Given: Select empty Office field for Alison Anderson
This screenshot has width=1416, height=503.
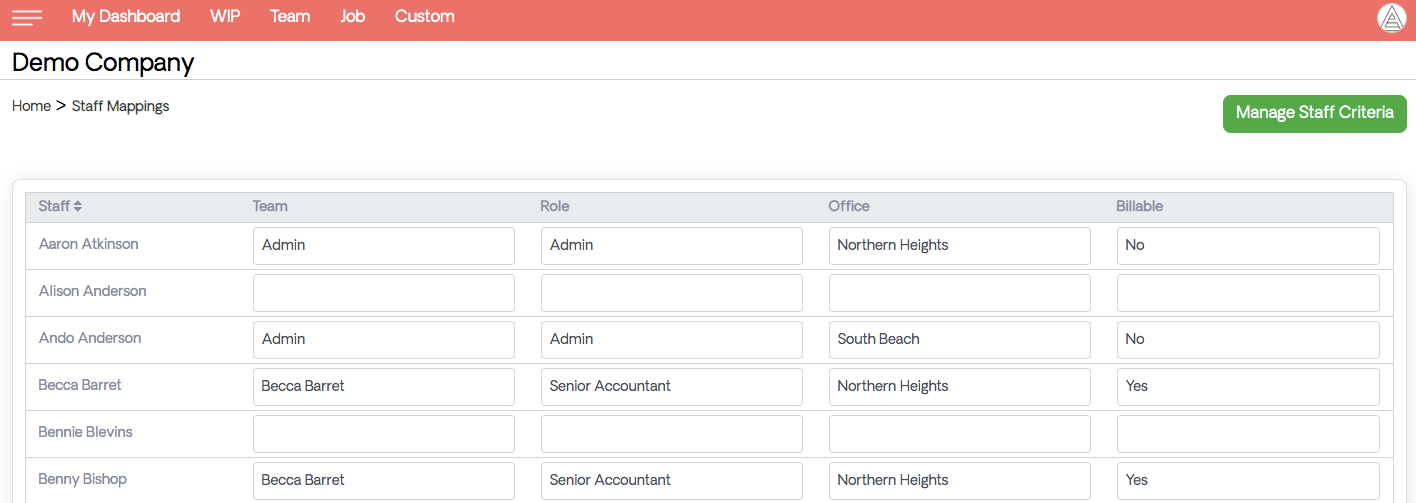Looking at the screenshot, I should pos(960,293).
